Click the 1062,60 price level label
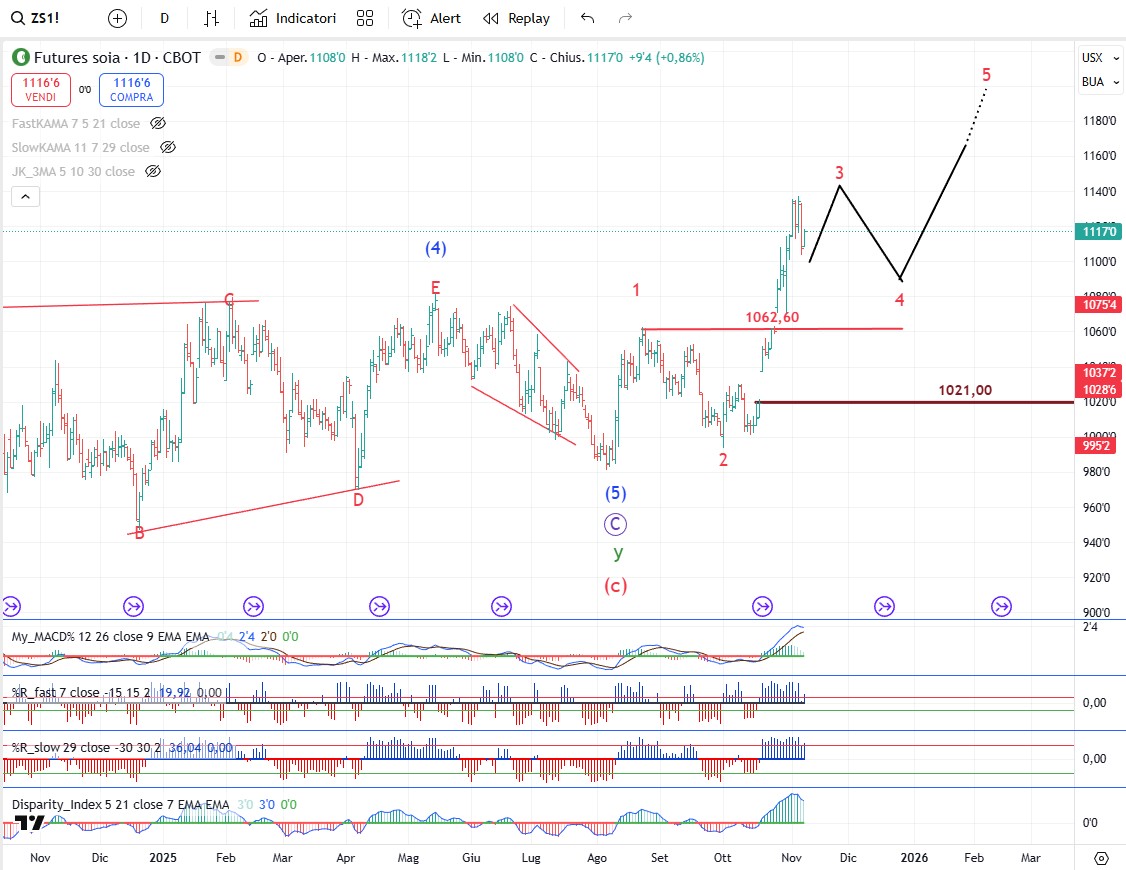 [x=772, y=317]
